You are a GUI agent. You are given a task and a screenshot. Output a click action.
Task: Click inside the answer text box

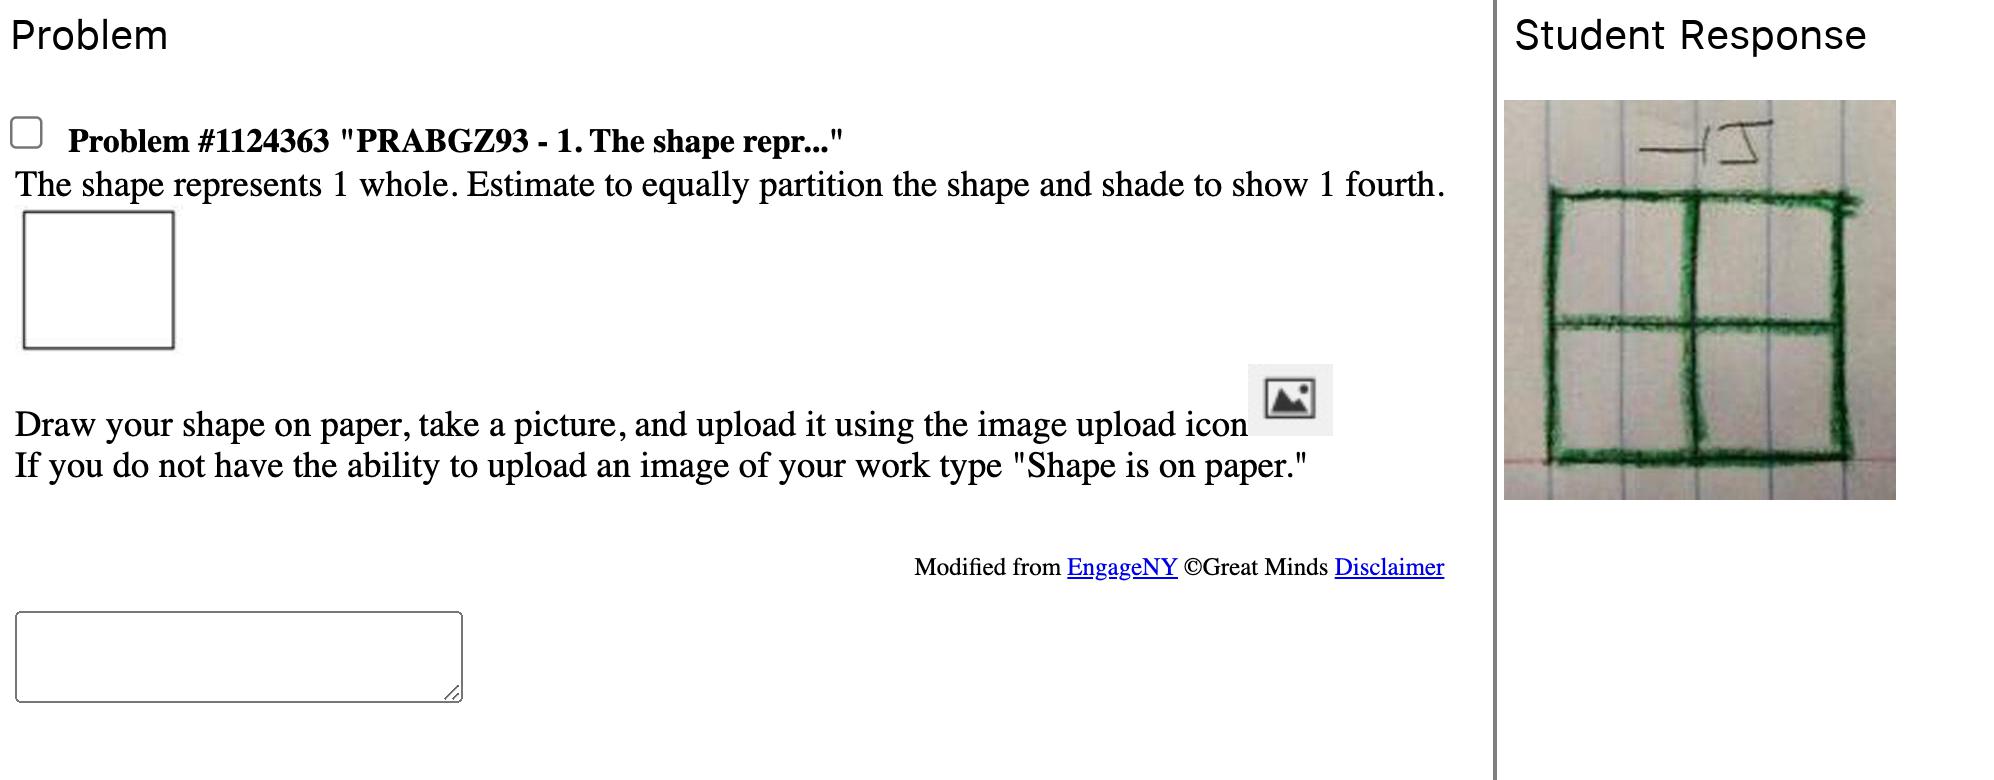(x=238, y=656)
